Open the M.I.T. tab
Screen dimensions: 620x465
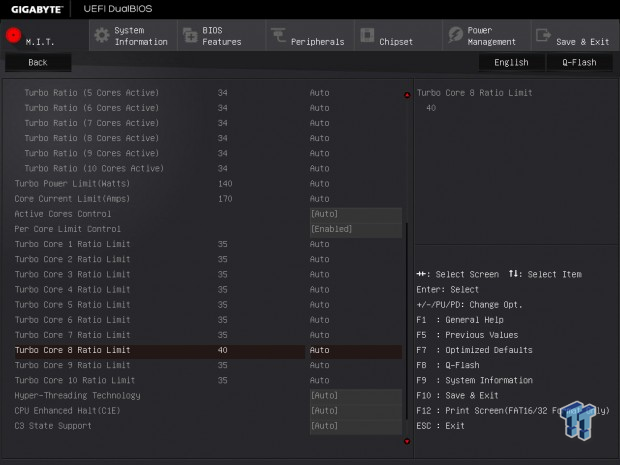tap(45, 36)
